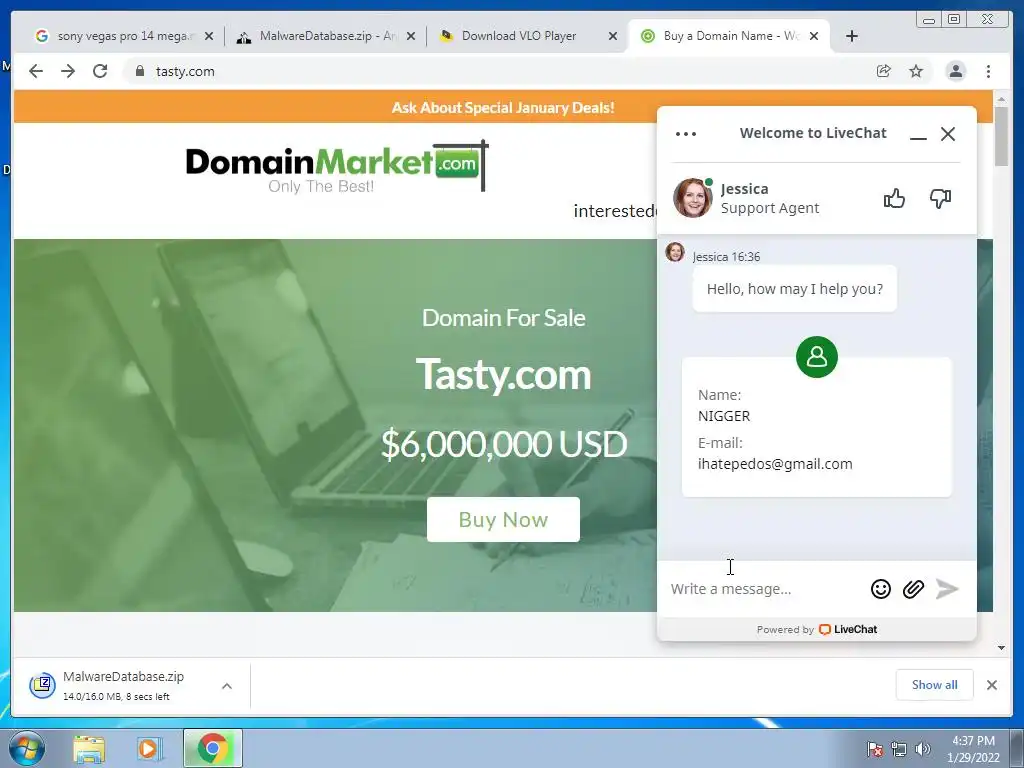Image resolution: width=1024 pixels, height=768 pixels.
Task: Click the Write a message field
Action: [765, 588]
